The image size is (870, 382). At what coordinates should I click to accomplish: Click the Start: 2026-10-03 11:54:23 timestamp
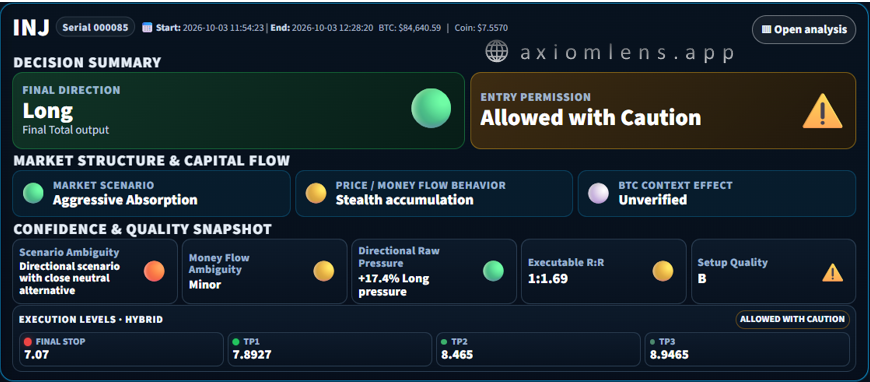pos(210,28)
